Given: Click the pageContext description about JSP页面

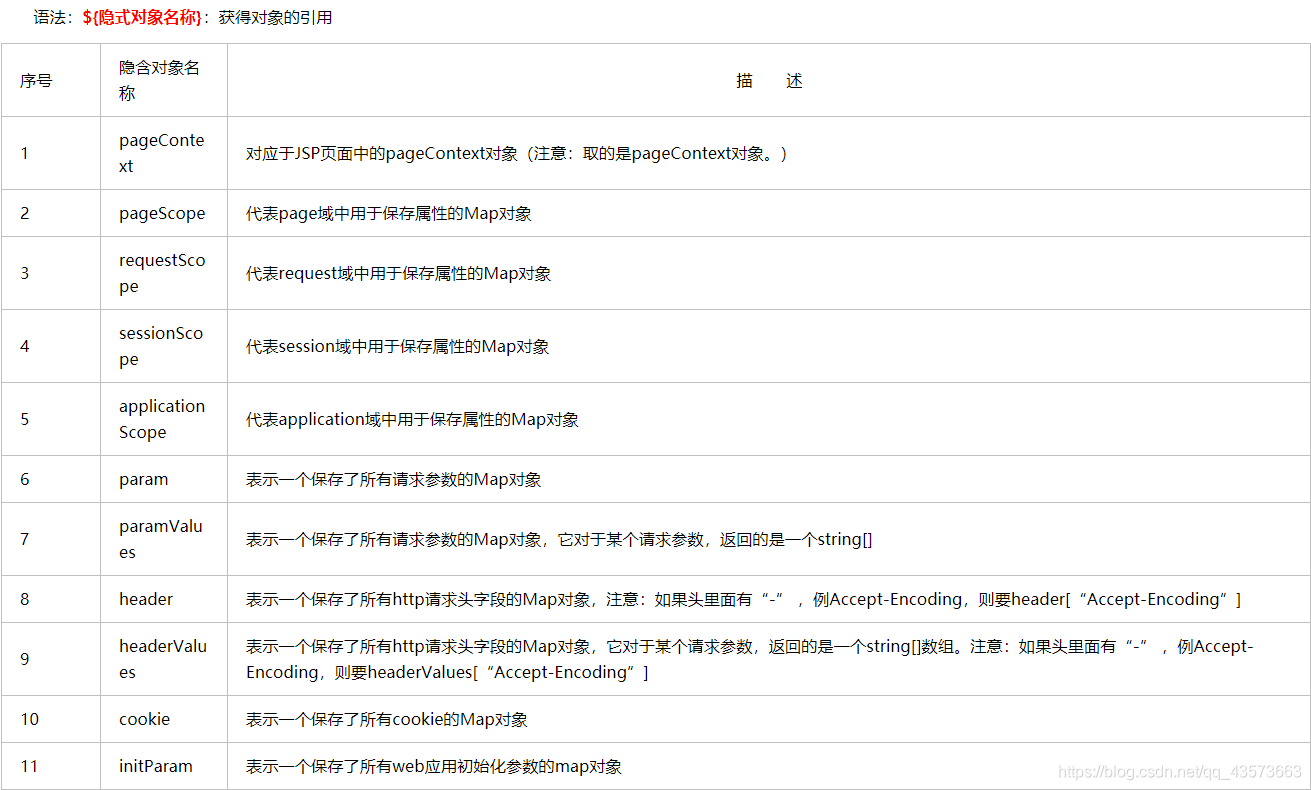Looking at the screenshot, I should [517, 153].
